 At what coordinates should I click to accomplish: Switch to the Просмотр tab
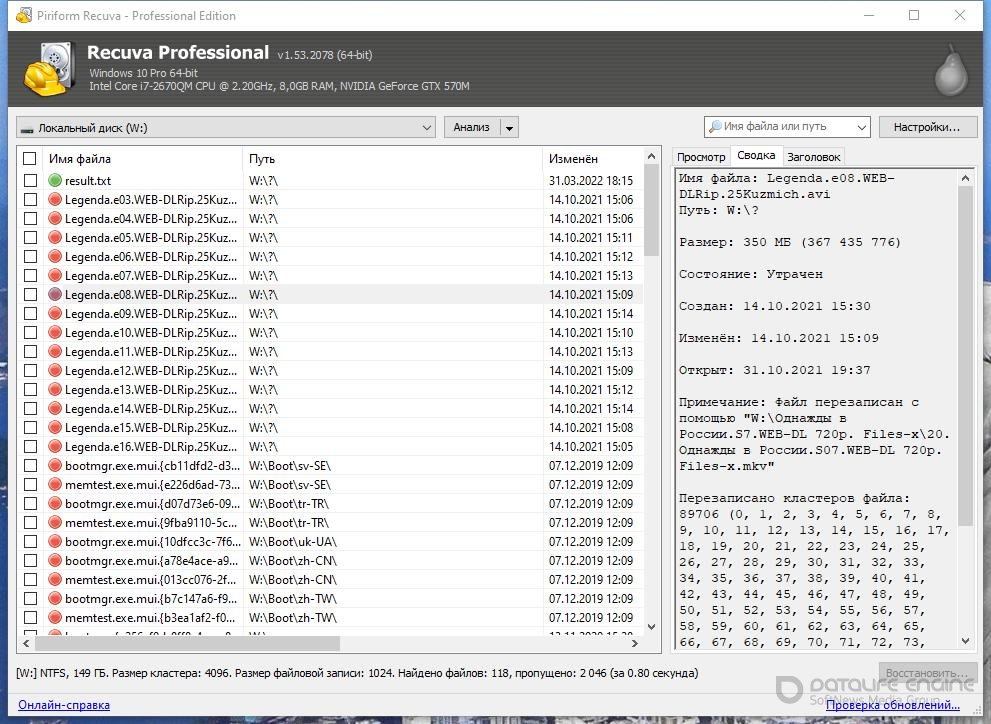(x=701, y=157)
